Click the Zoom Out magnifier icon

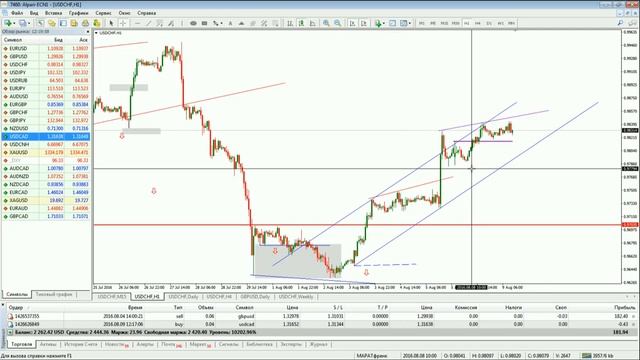click(x=338, y=23)
